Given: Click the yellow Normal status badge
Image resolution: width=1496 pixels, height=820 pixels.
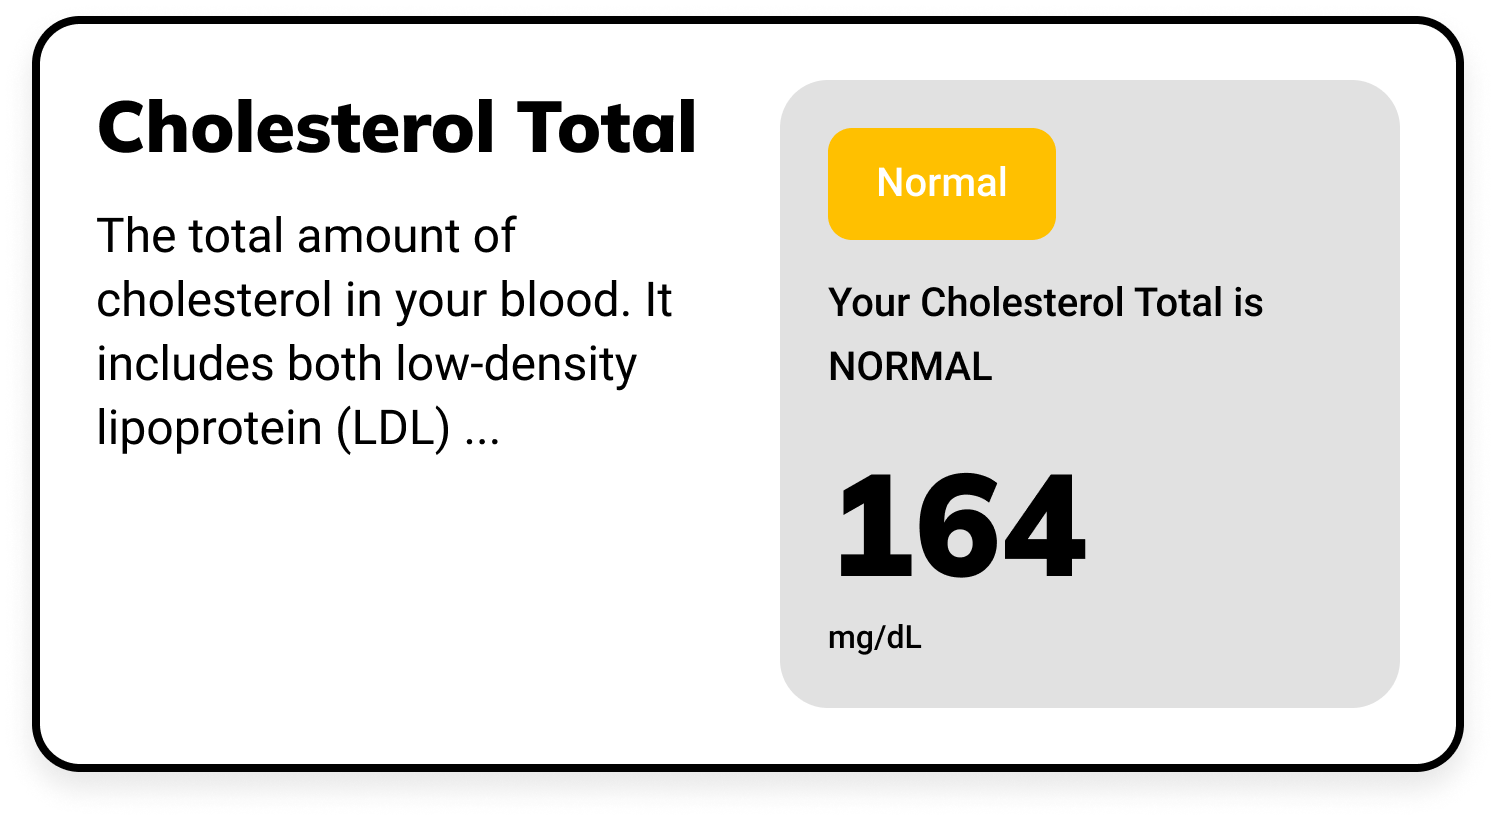Looking at the screenshot, I should 941,183.
